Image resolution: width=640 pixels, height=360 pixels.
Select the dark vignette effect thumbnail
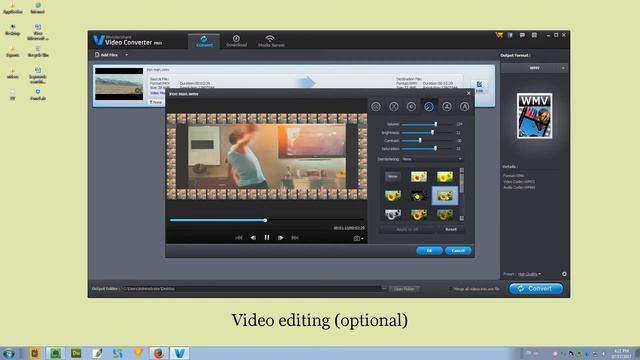[x=419, y=196]
